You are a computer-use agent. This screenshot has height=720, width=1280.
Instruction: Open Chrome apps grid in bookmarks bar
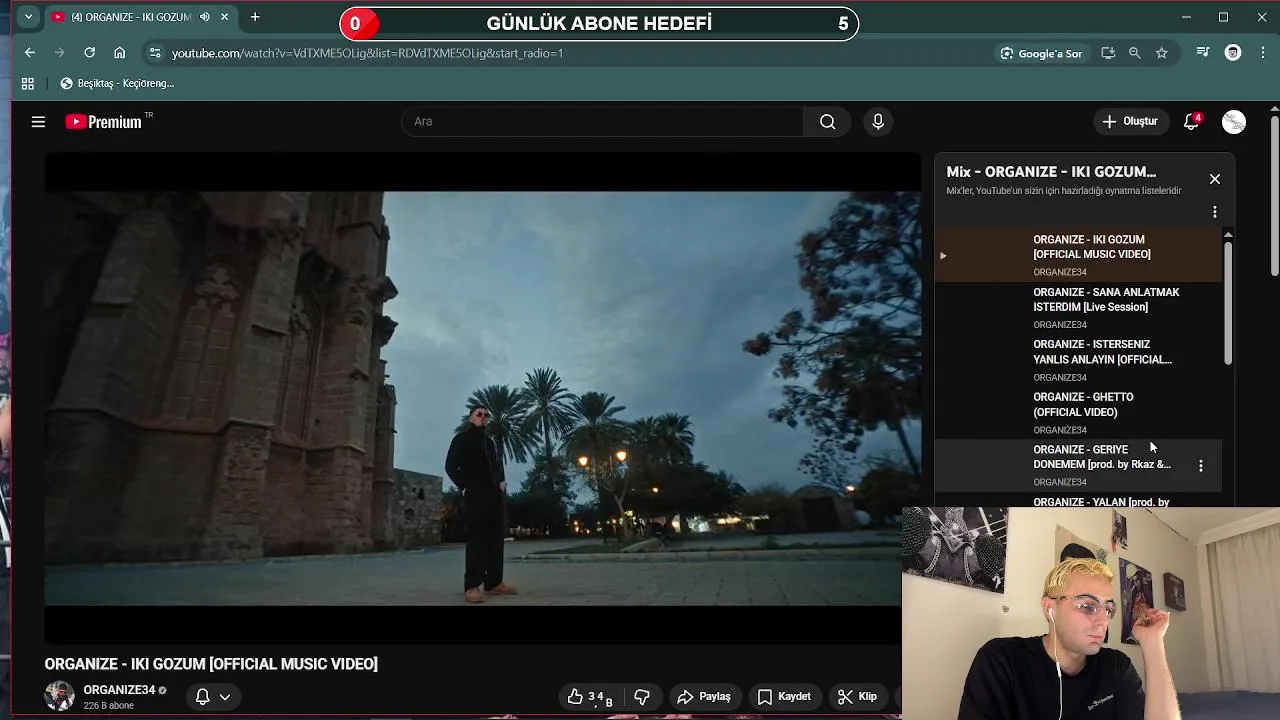pos(28,84)
